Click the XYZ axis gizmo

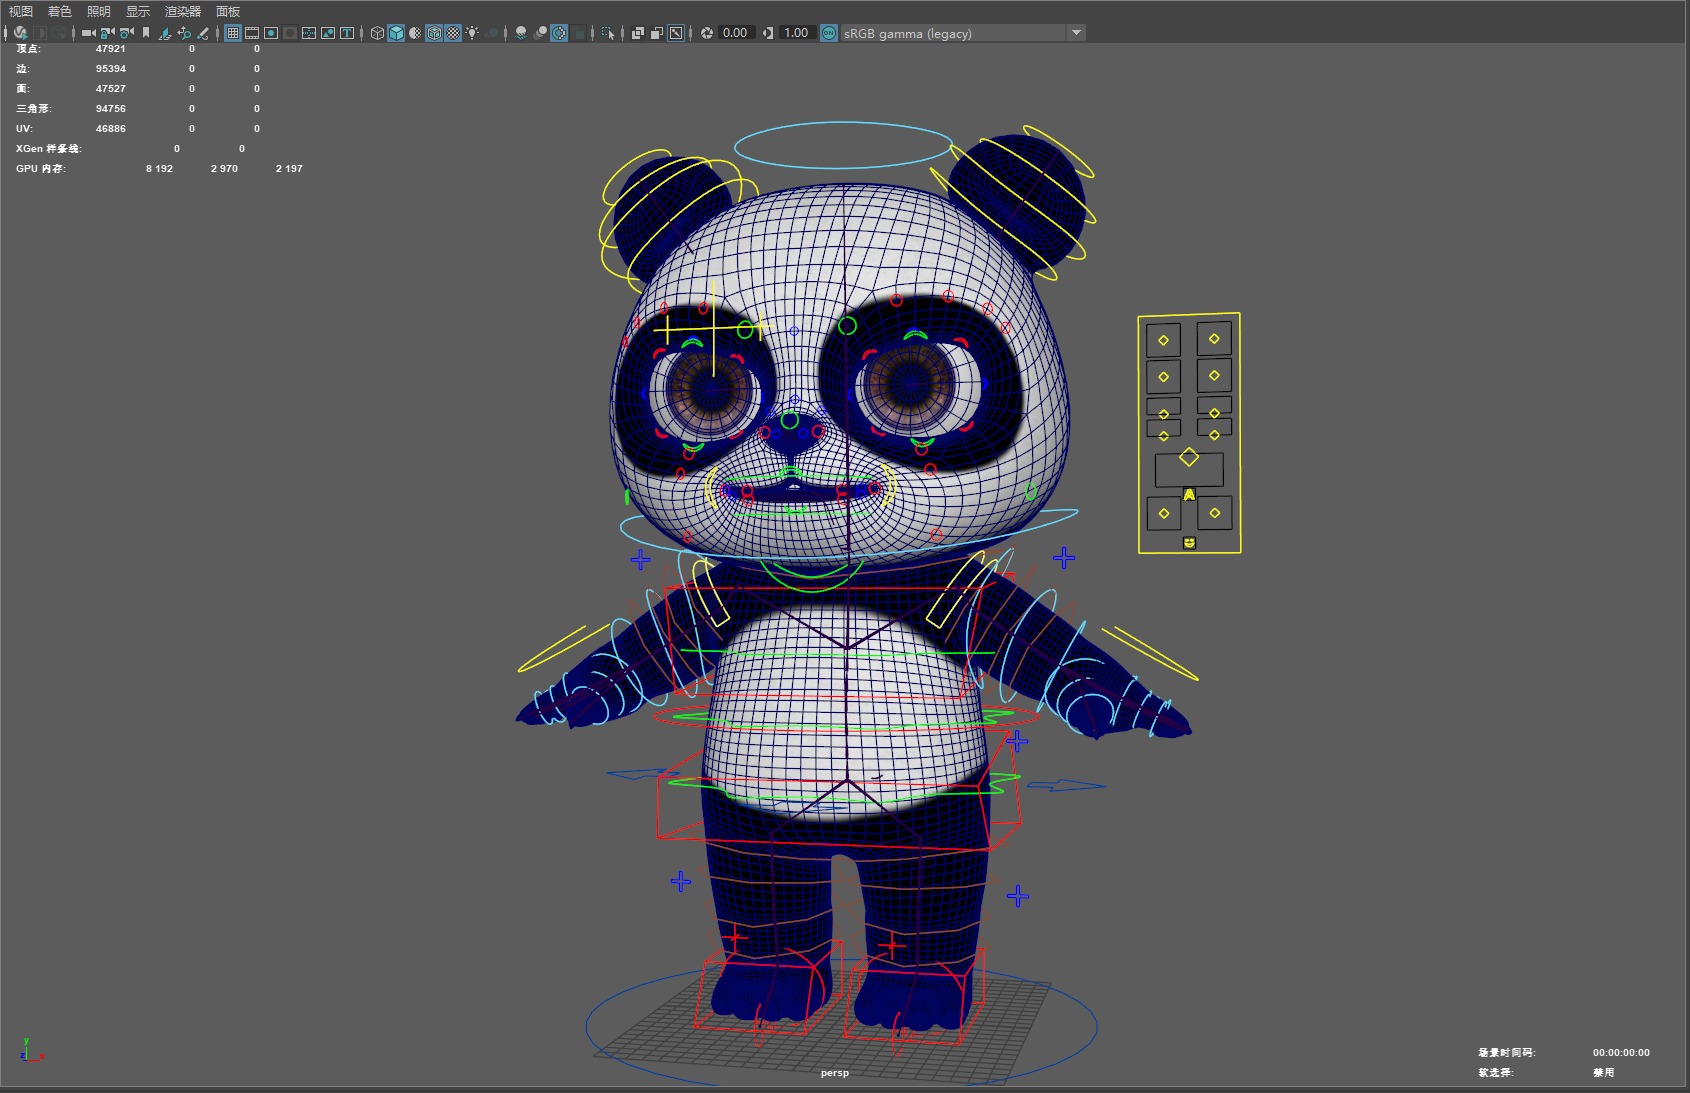tap(30, 1051)
